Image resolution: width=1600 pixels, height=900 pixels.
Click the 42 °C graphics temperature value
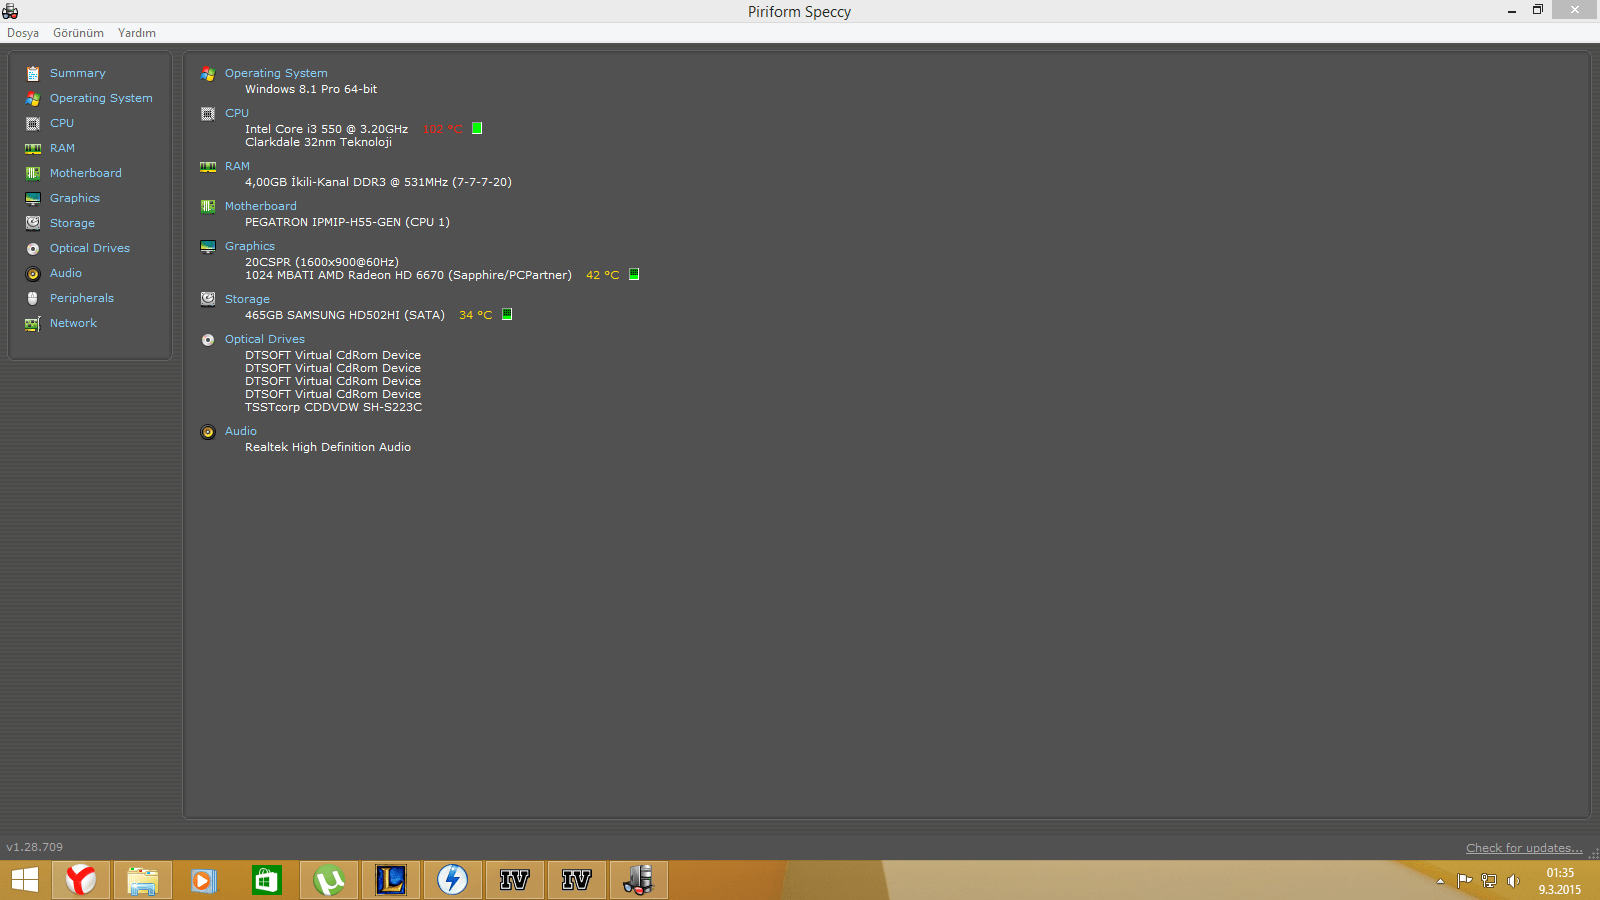click(x=602, y=275)
